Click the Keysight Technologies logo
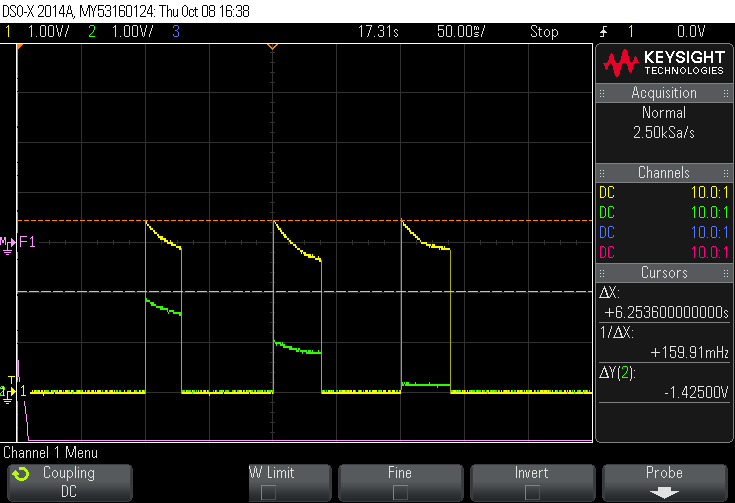The height and width of the screenshot is (503, 735). (x=664, y=63)
